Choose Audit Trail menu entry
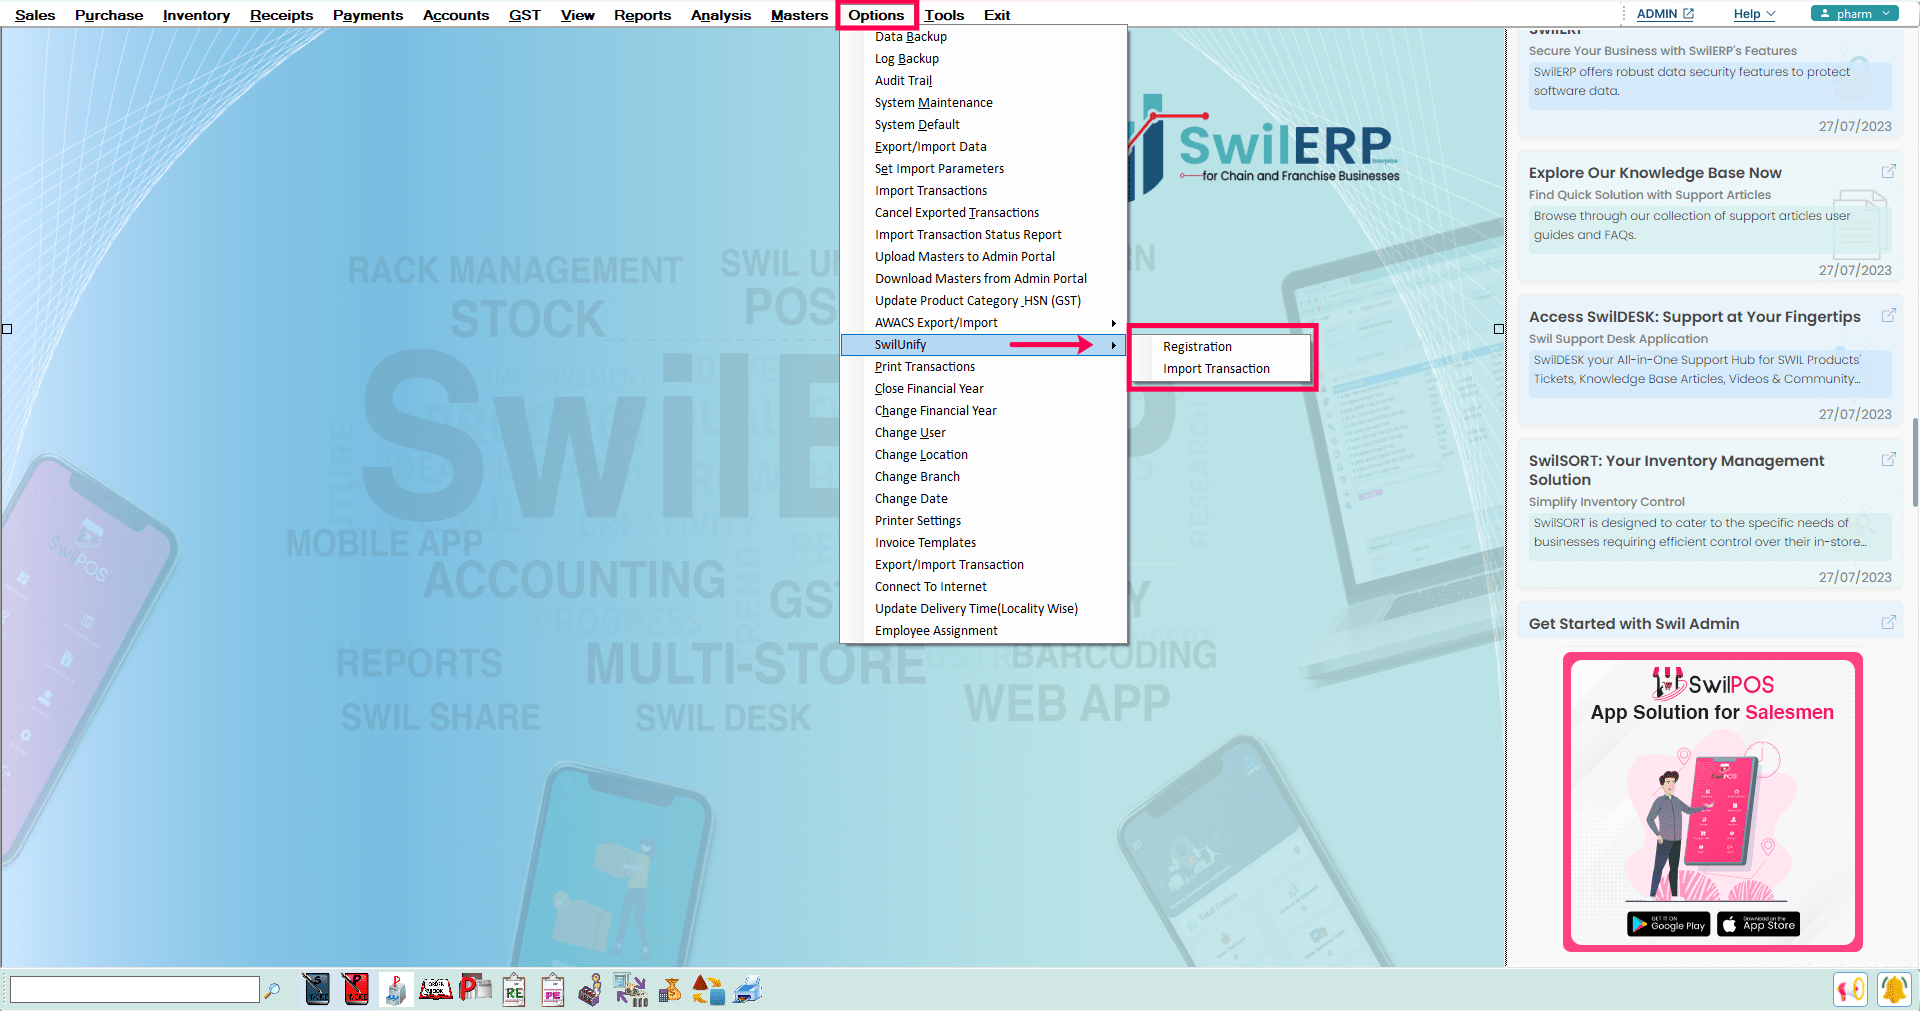1920x1011 pixels. 983,81
